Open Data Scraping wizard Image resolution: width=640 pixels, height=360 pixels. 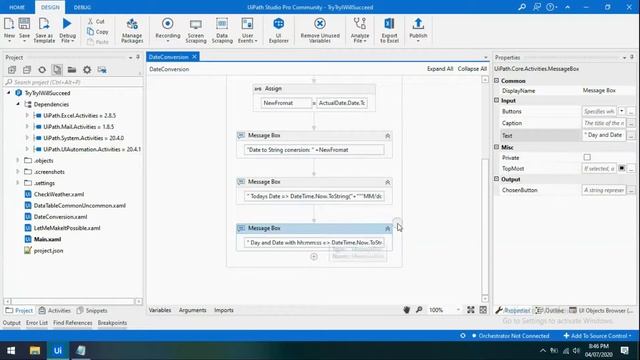pyautogui.click(x=222, y=30)
